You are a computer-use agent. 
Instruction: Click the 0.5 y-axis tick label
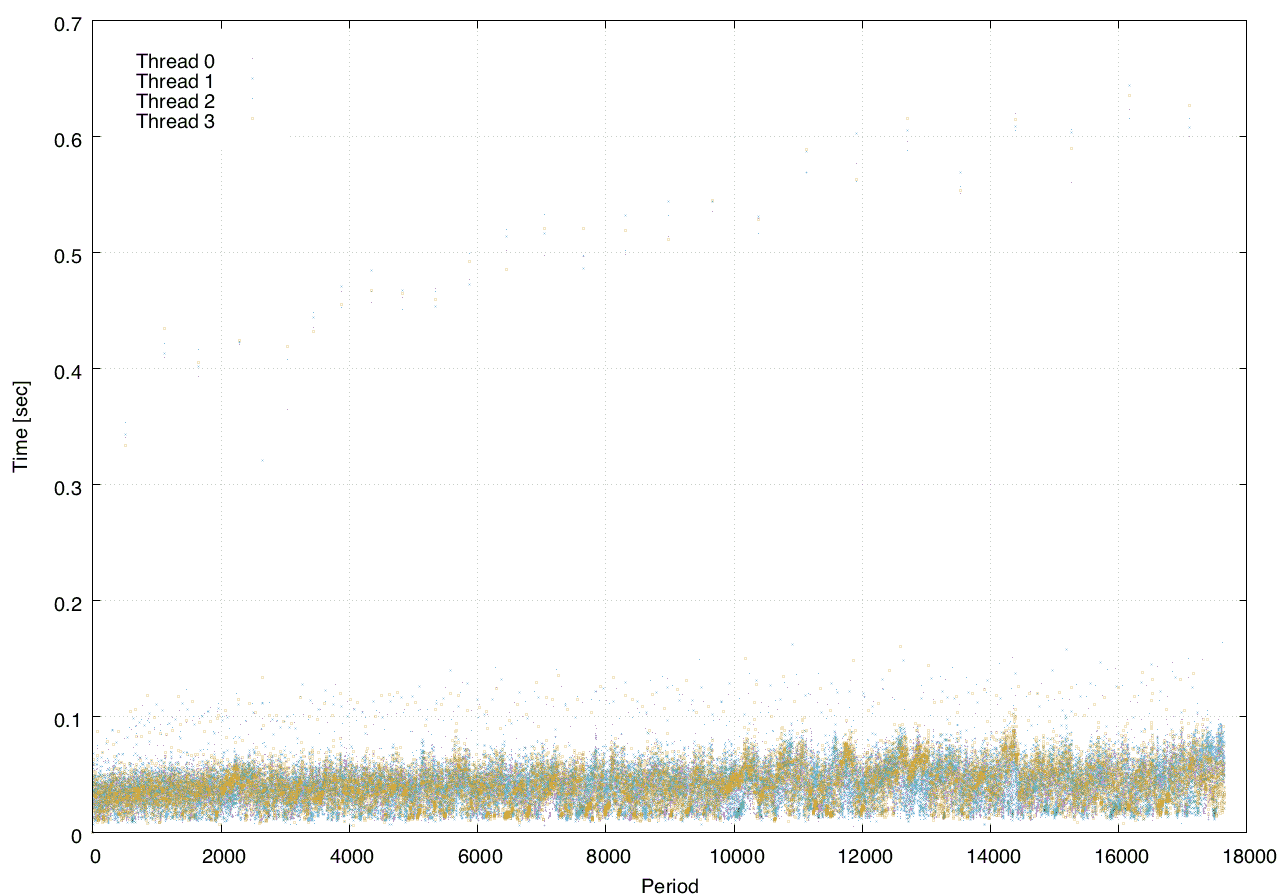point(68,253)
